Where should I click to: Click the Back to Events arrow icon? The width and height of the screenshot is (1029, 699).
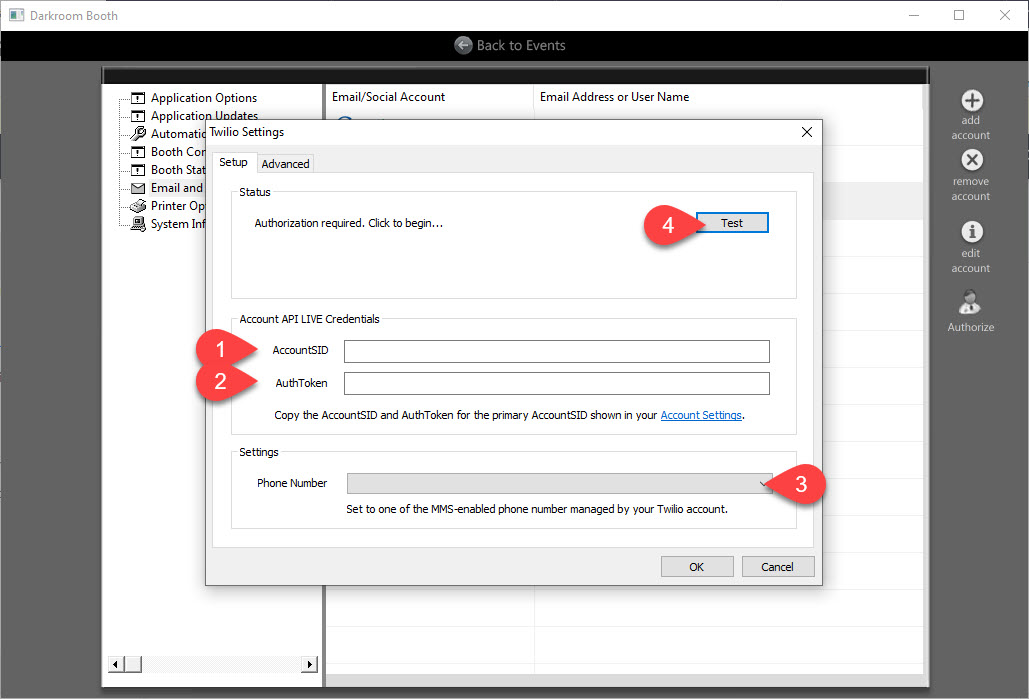[x=463, y=45]
